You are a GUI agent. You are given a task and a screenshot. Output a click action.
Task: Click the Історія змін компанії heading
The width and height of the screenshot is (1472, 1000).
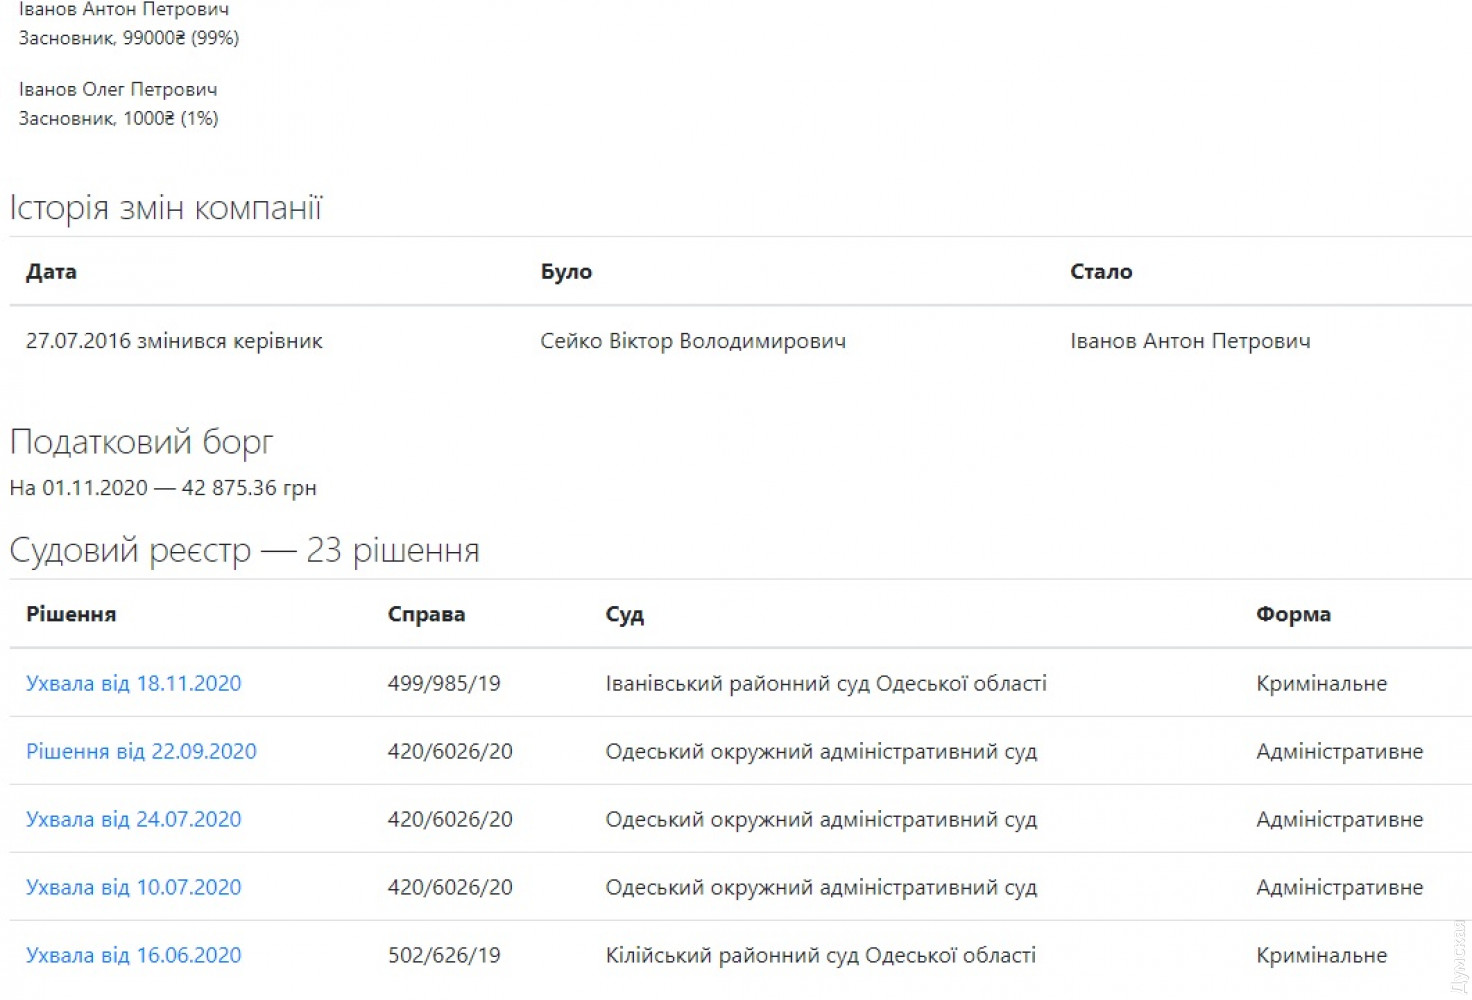tap(166, 208)
